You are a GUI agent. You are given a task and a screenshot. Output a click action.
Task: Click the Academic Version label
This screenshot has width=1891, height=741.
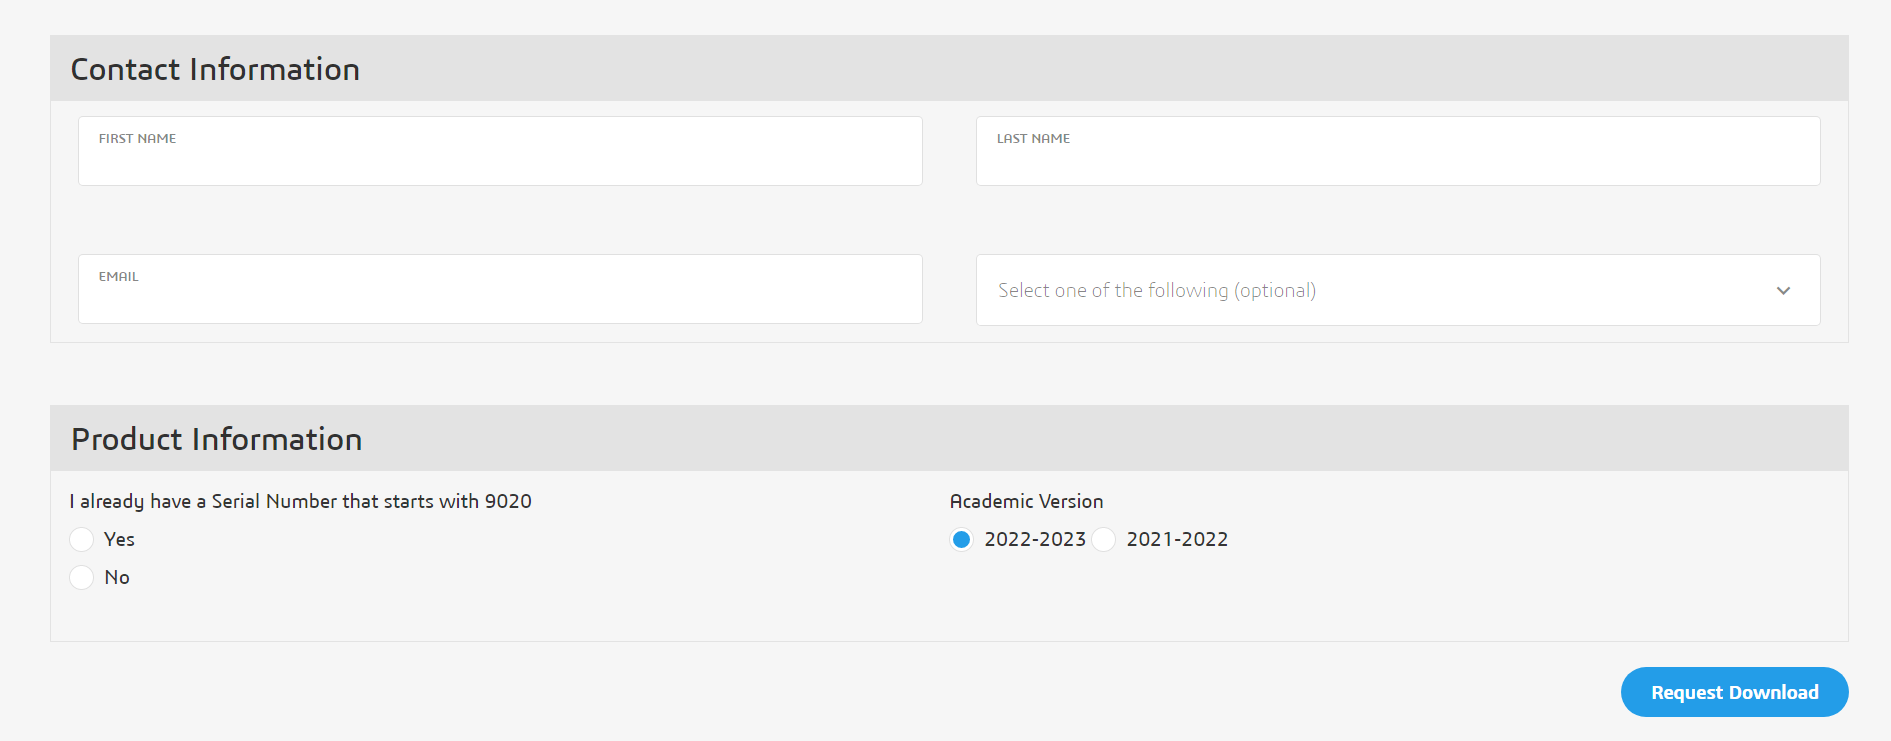tap(1026, 501)
